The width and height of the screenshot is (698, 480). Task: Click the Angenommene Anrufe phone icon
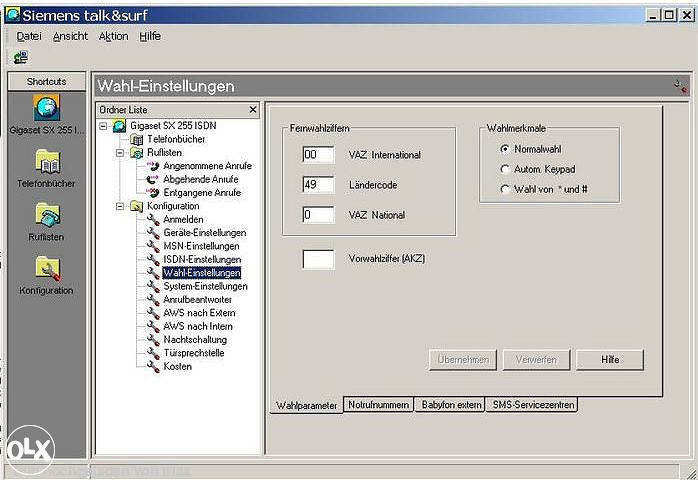(x=153, y=166)
